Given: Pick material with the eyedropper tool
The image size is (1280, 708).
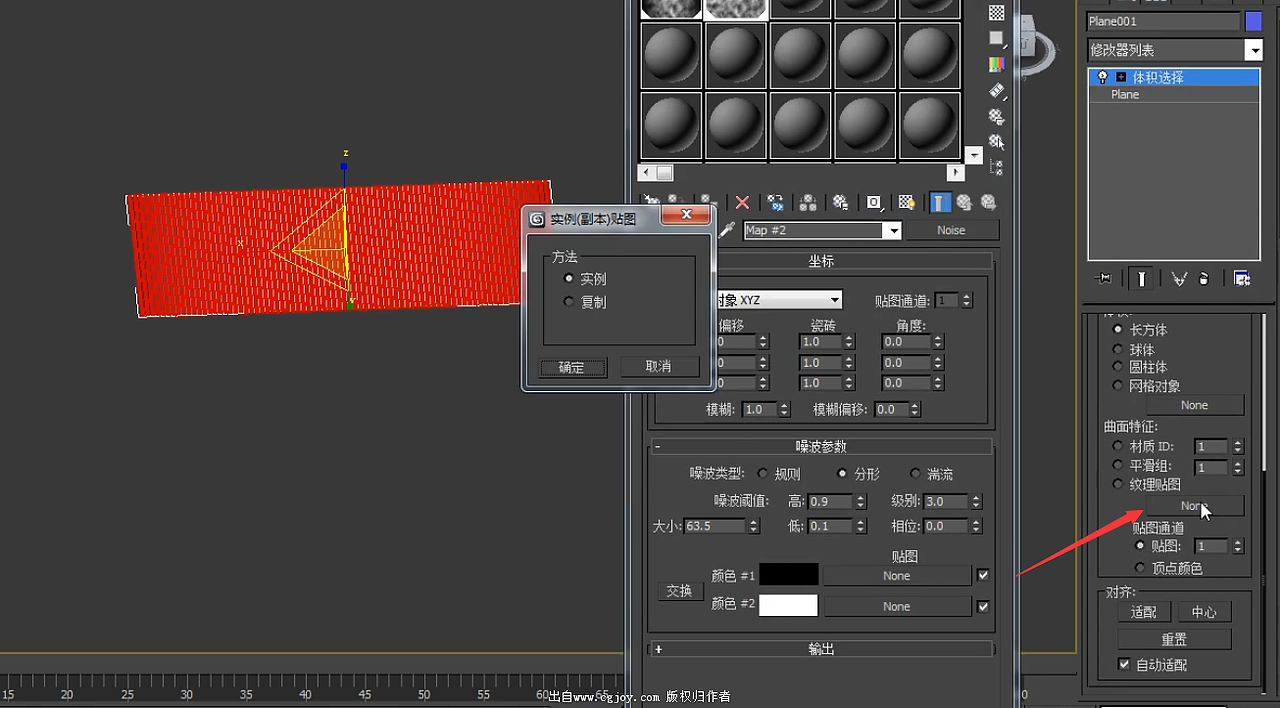Looking at the screenshot, I should coord(728,228).
